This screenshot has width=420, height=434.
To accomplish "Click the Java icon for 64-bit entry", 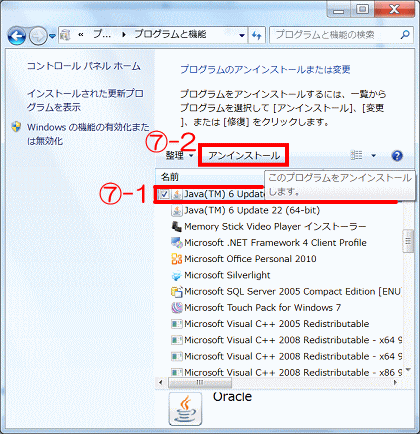I will coord(177,210).
